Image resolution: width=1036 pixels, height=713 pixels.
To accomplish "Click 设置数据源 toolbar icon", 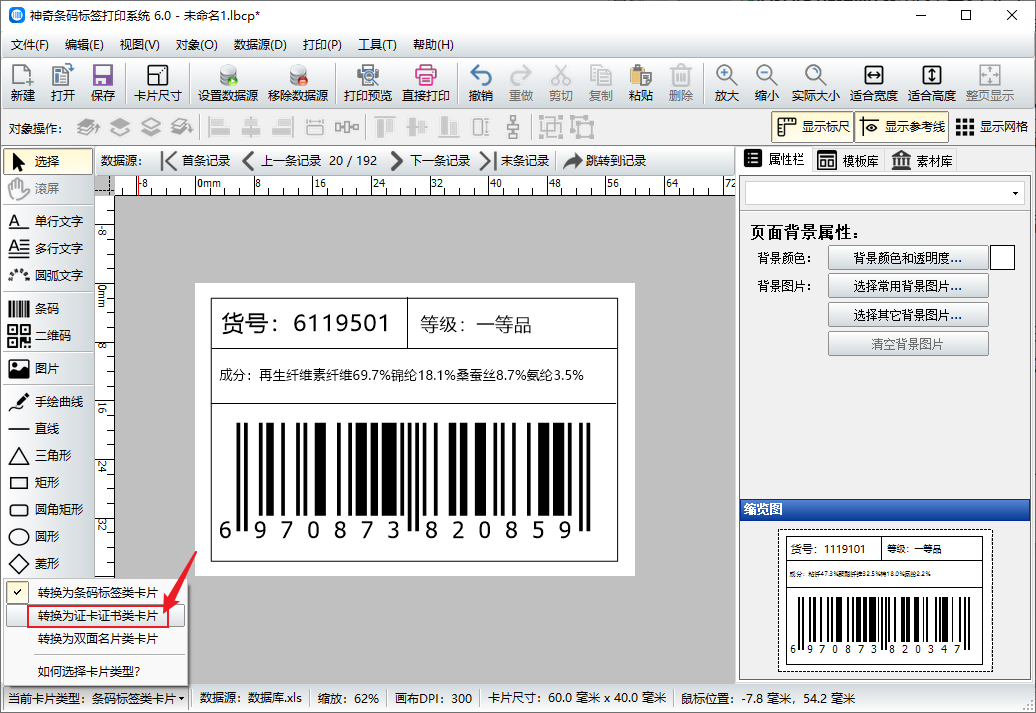I will [x=228, y=83].
